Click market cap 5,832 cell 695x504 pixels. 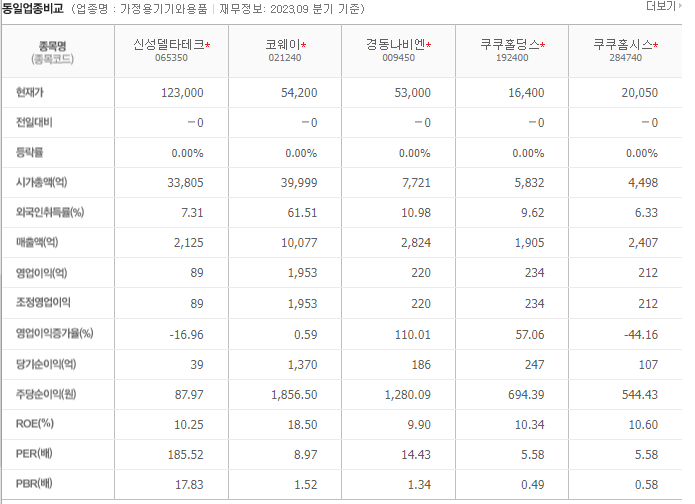click(529, 183)
